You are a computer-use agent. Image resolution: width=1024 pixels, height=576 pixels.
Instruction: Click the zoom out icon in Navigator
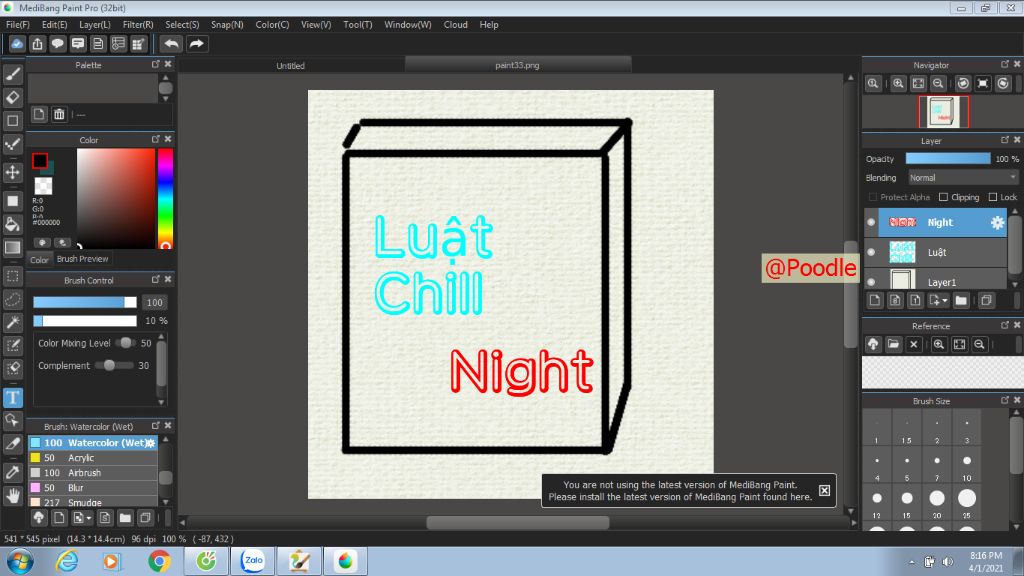[x=938, y=84]
